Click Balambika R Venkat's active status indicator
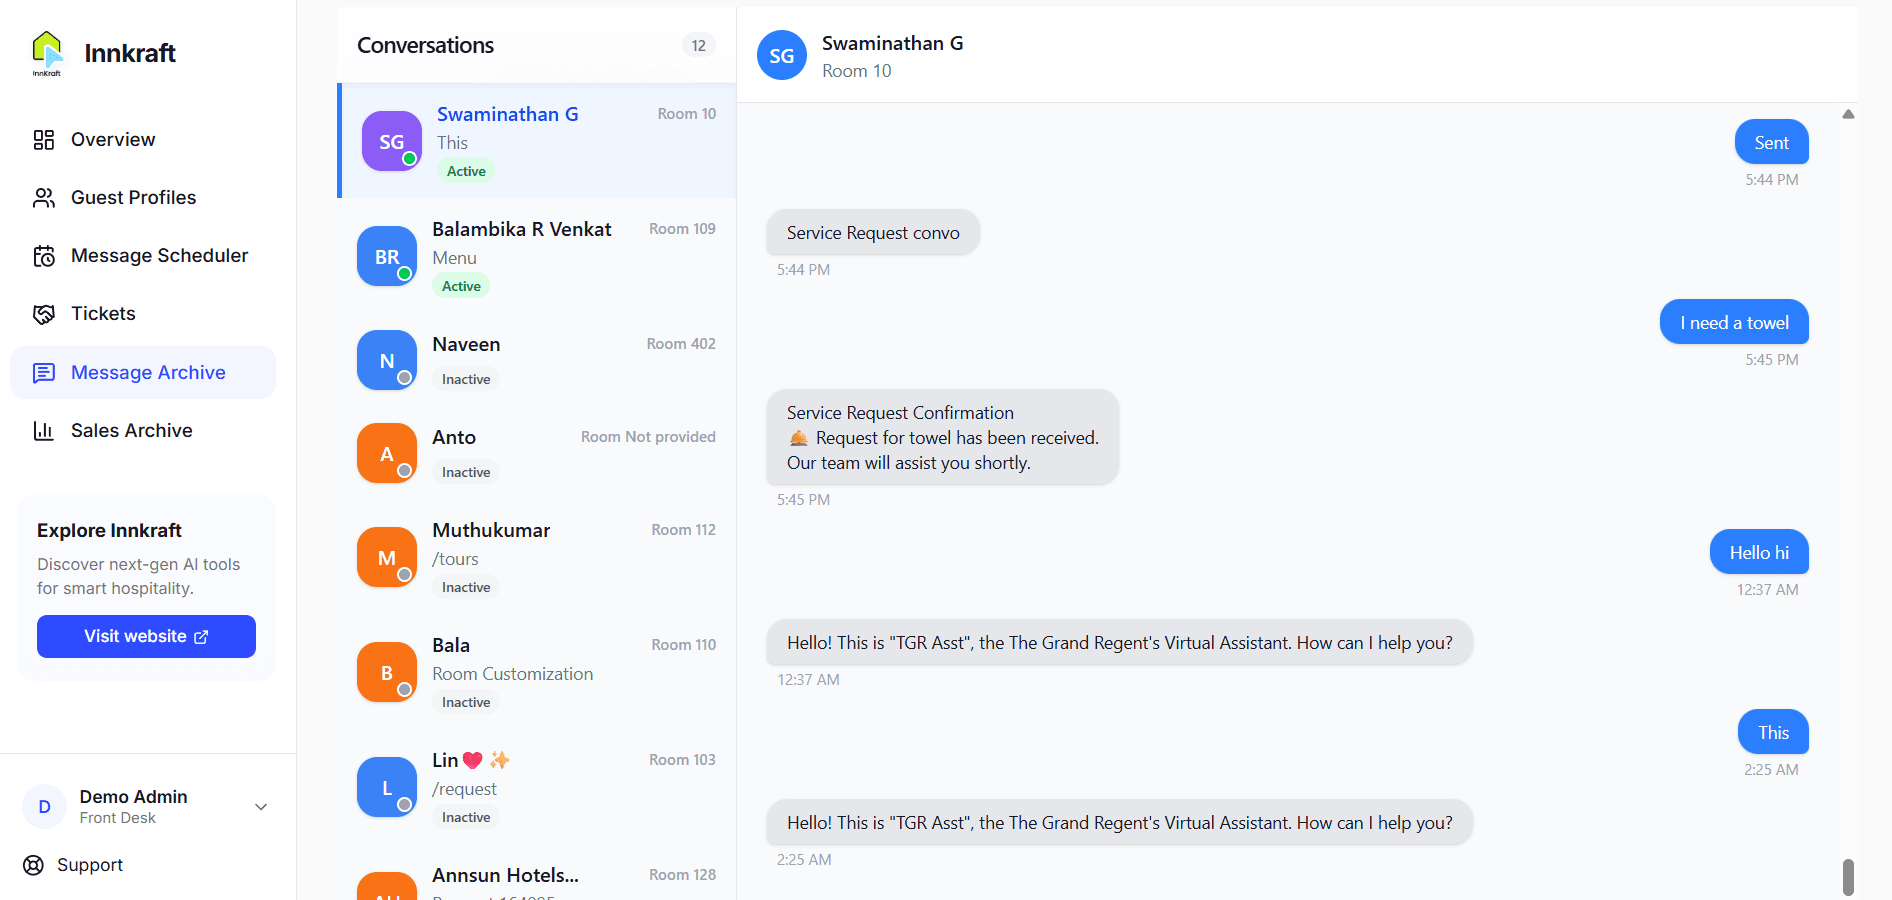 click(404, 271)
